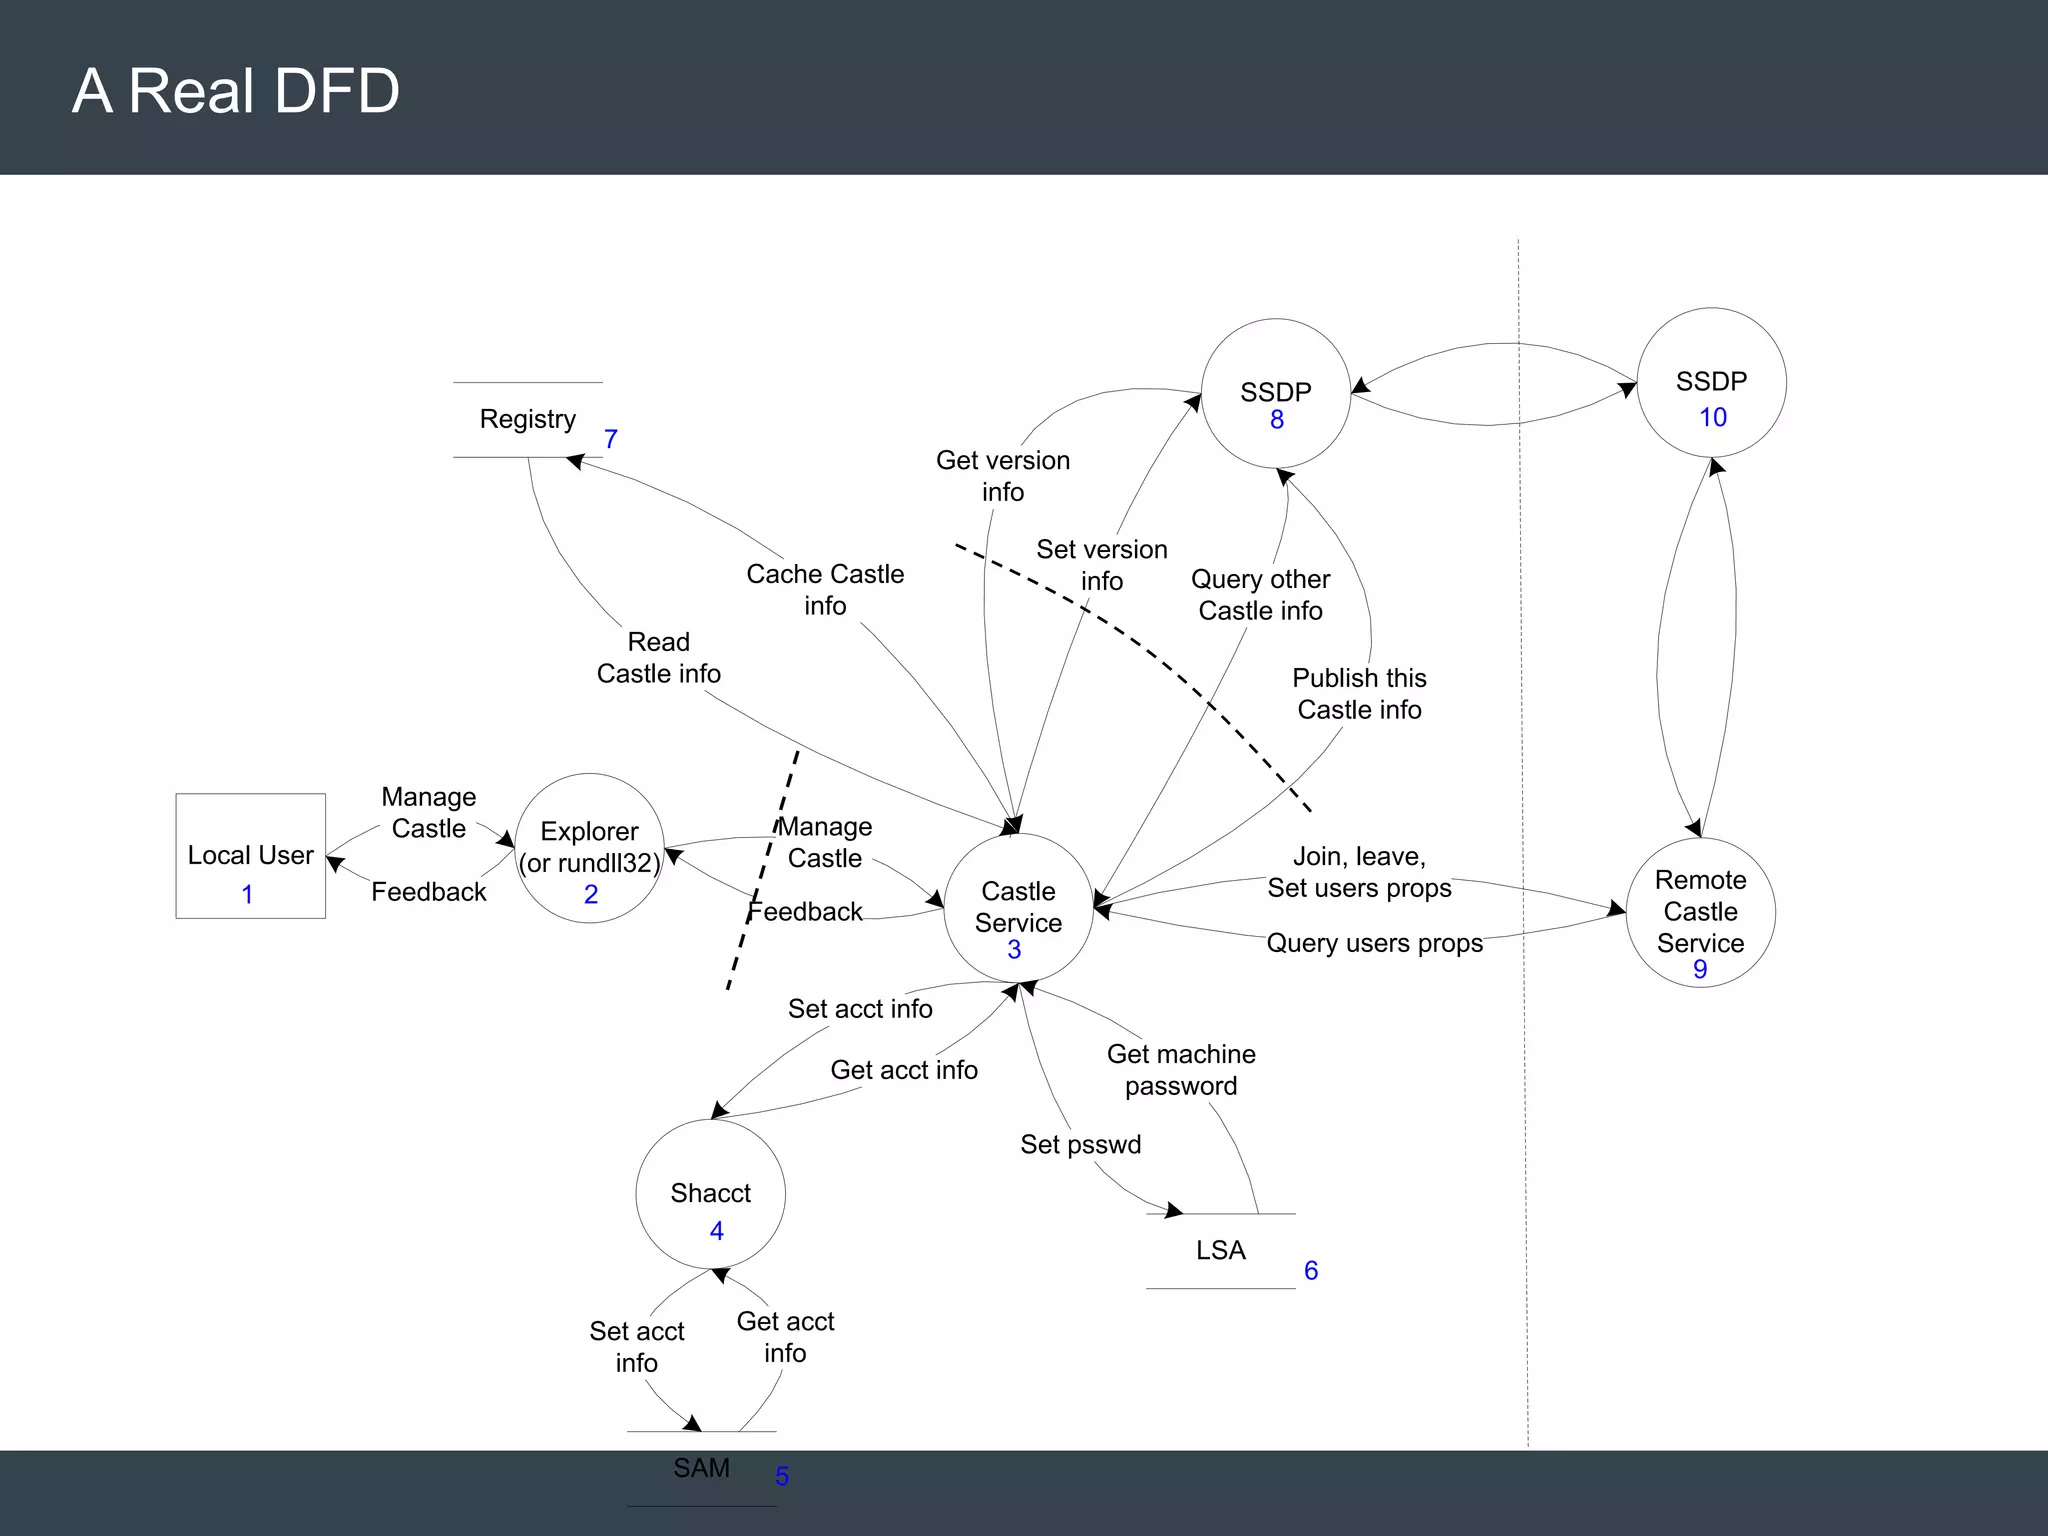Viewport: 2048px width, 1536px height.
Task: Select the Shacct process circle
Action: point(710,1194)
